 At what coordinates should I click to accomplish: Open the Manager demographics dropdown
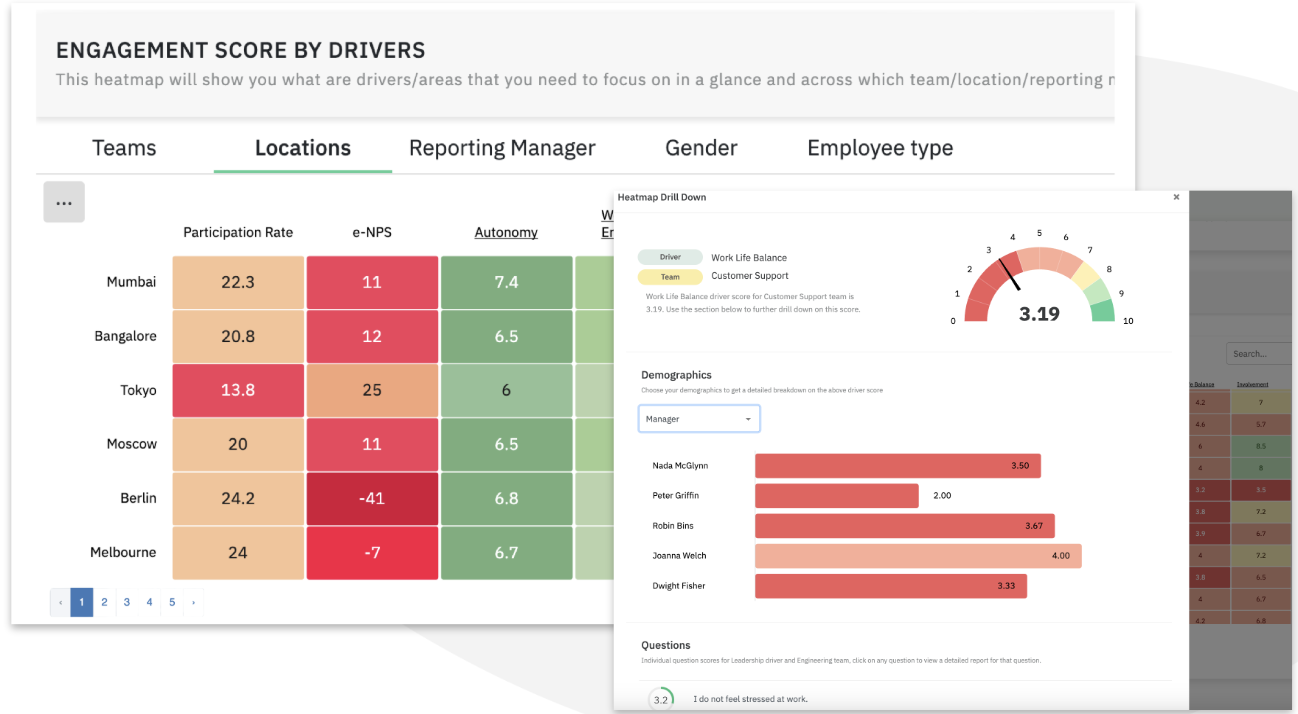pos(699,419)
